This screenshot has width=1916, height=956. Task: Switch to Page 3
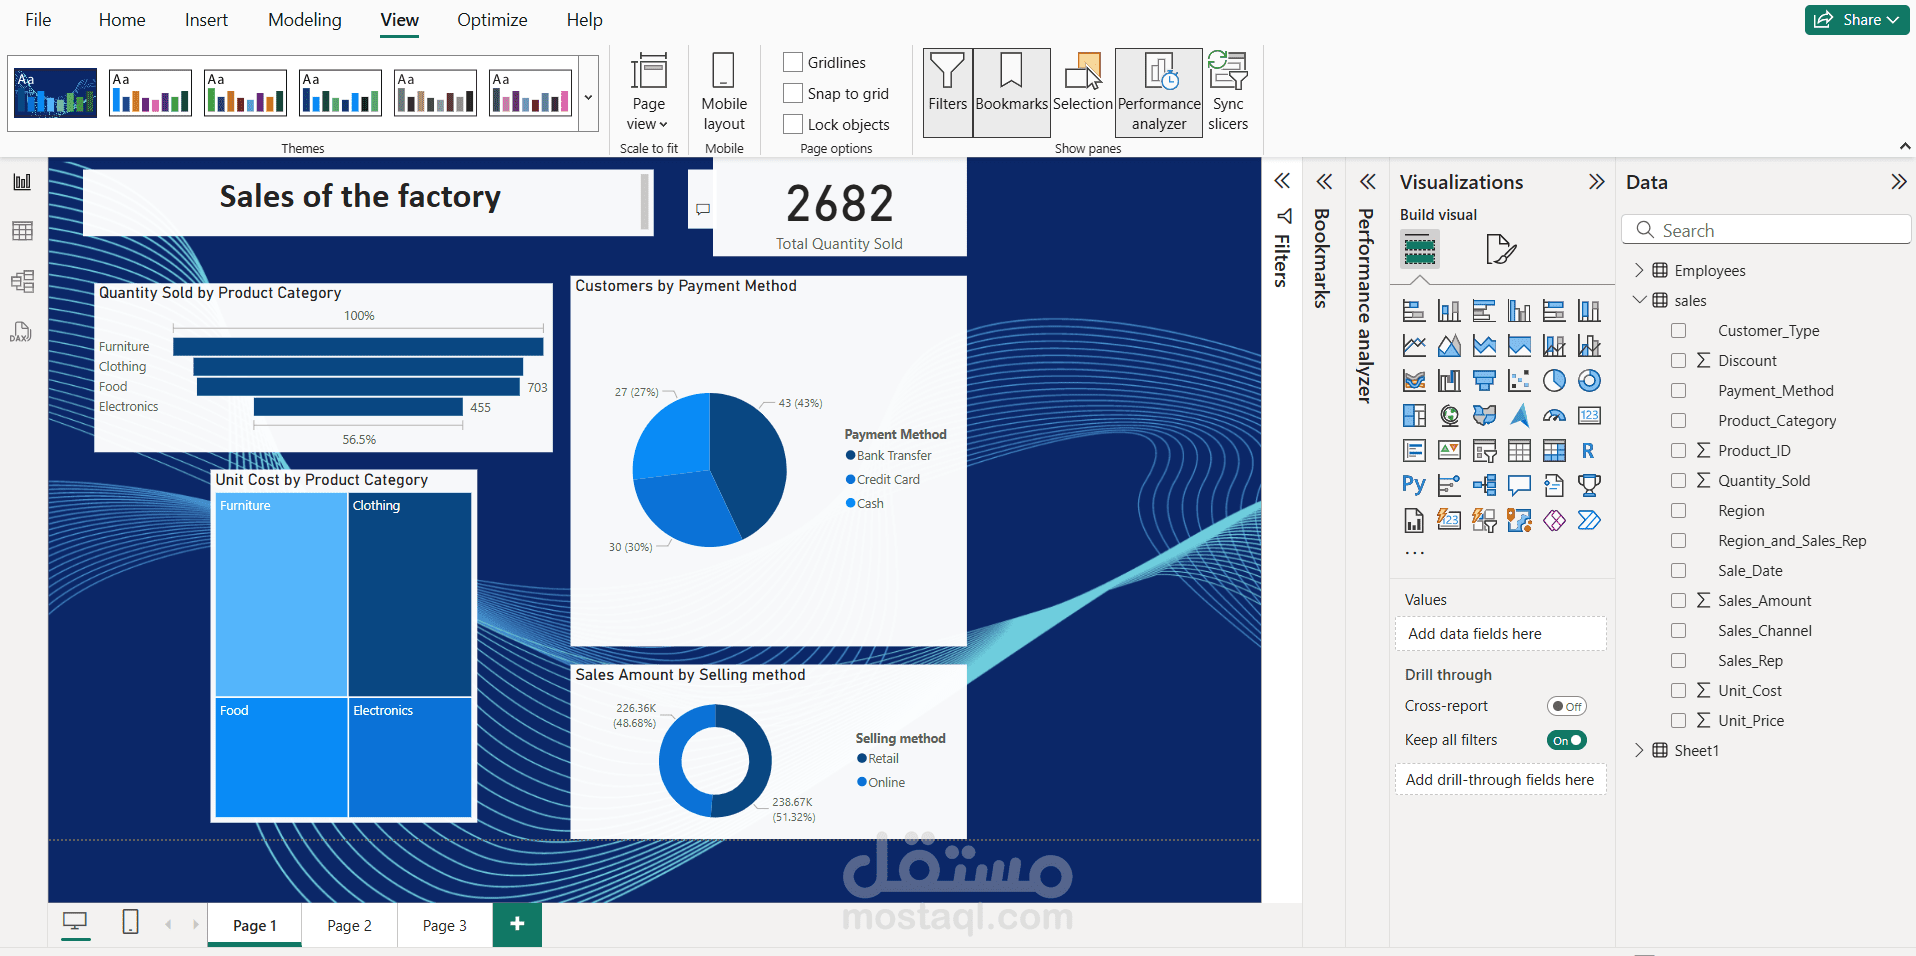[x=444, y=925]
